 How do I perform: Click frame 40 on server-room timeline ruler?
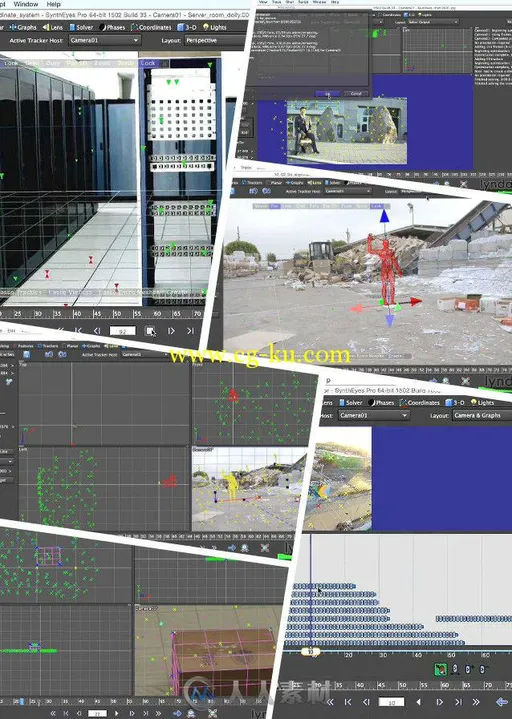pos(77,314)
